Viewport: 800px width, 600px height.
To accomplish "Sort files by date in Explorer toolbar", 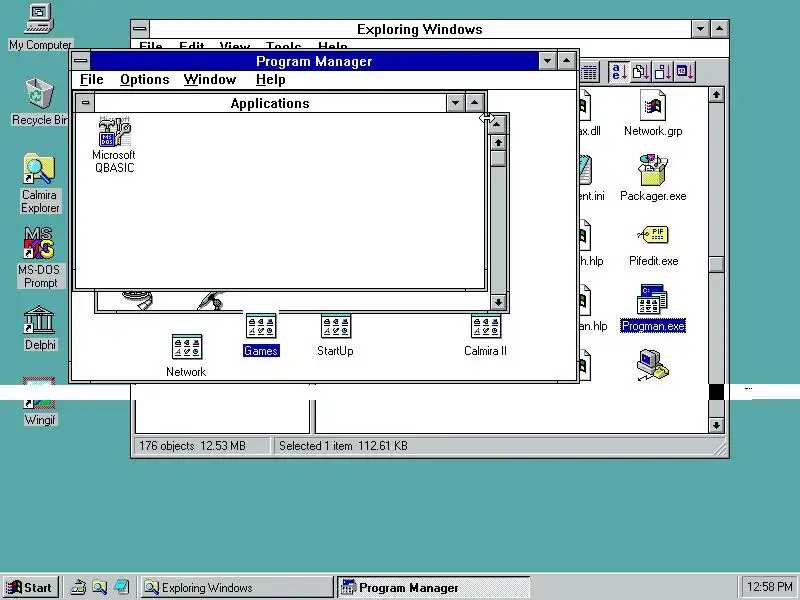I will pos(684,72).
